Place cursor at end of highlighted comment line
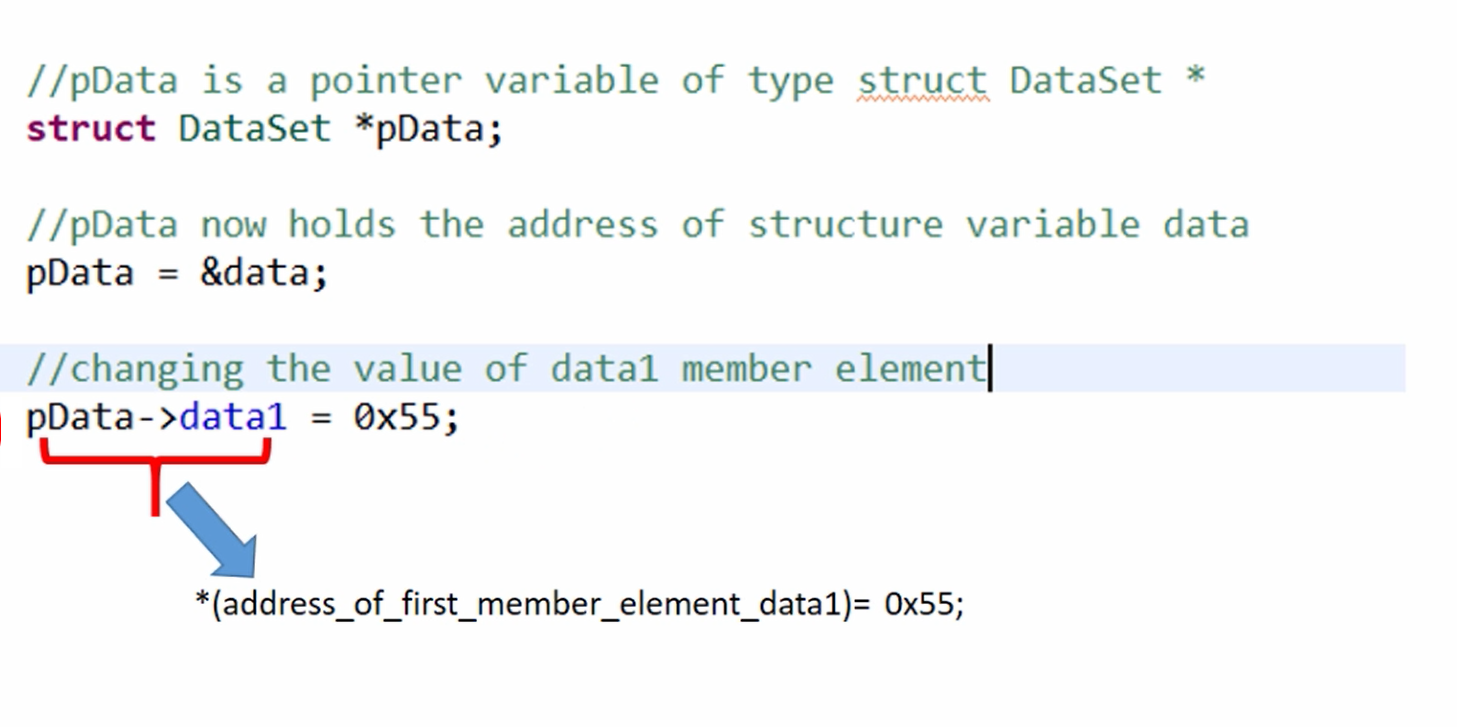The height and width of the screenshot is (727, 1457). 989,369
